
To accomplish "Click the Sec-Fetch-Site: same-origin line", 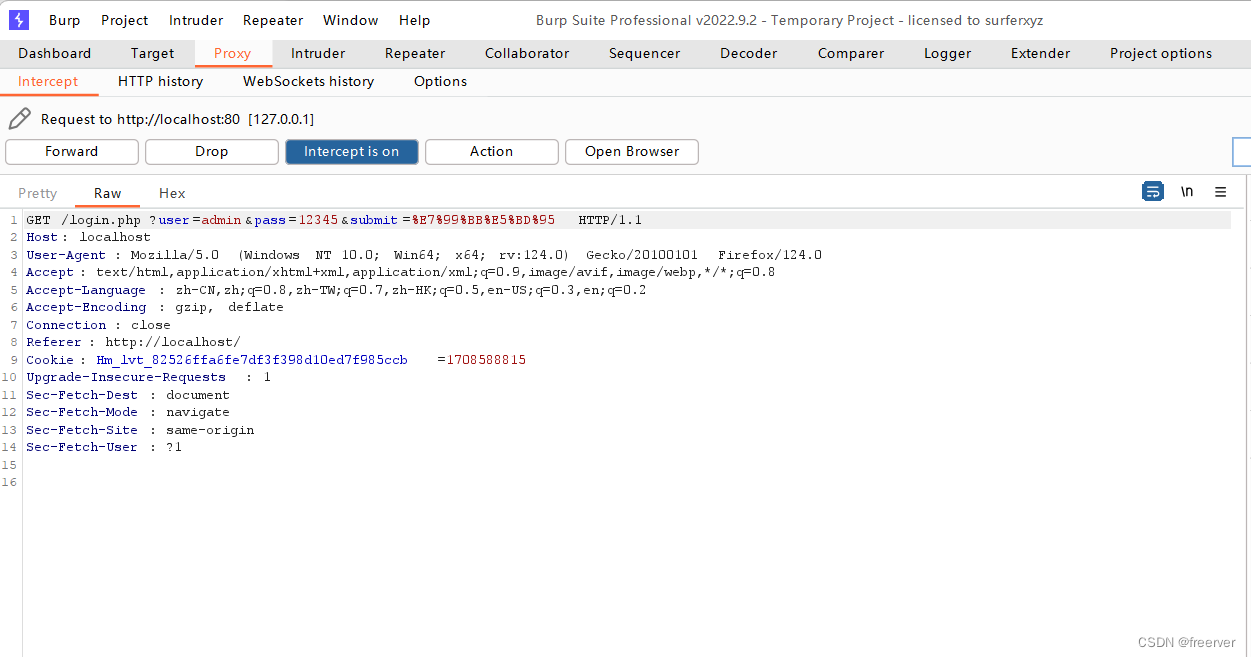I will (x=140, y=430).
